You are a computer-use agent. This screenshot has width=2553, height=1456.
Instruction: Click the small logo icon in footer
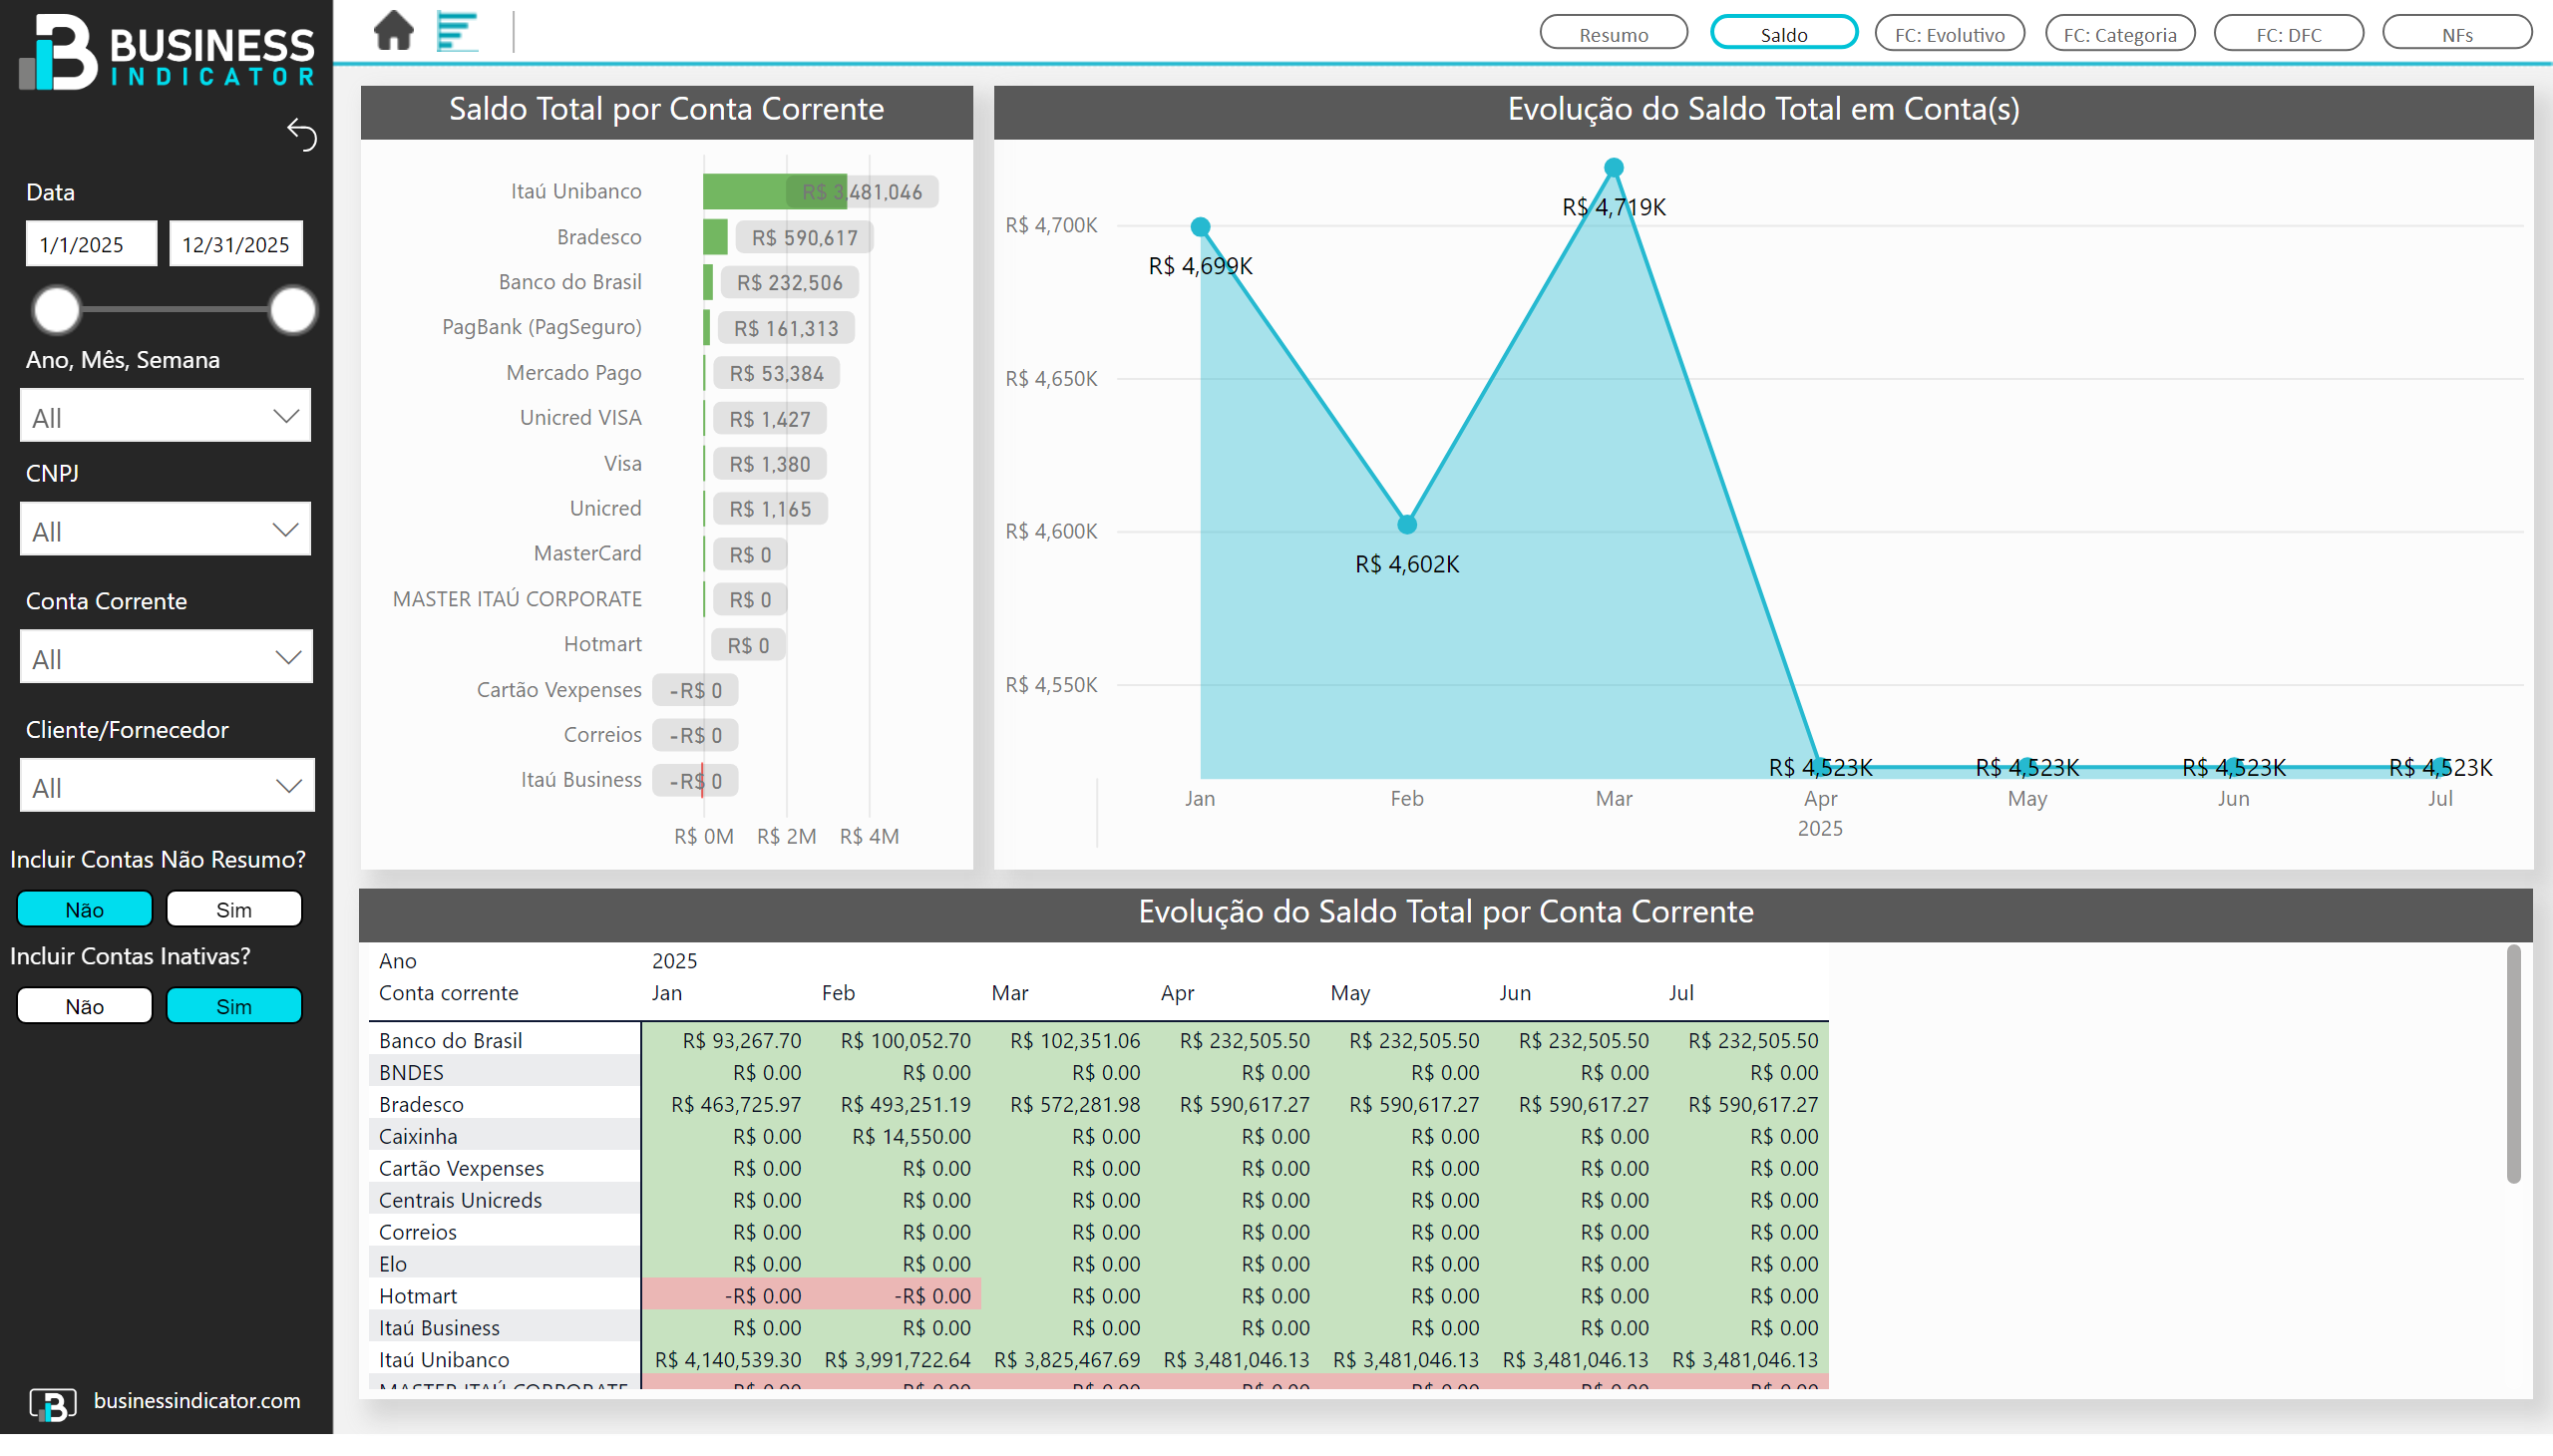point(52,1403)
